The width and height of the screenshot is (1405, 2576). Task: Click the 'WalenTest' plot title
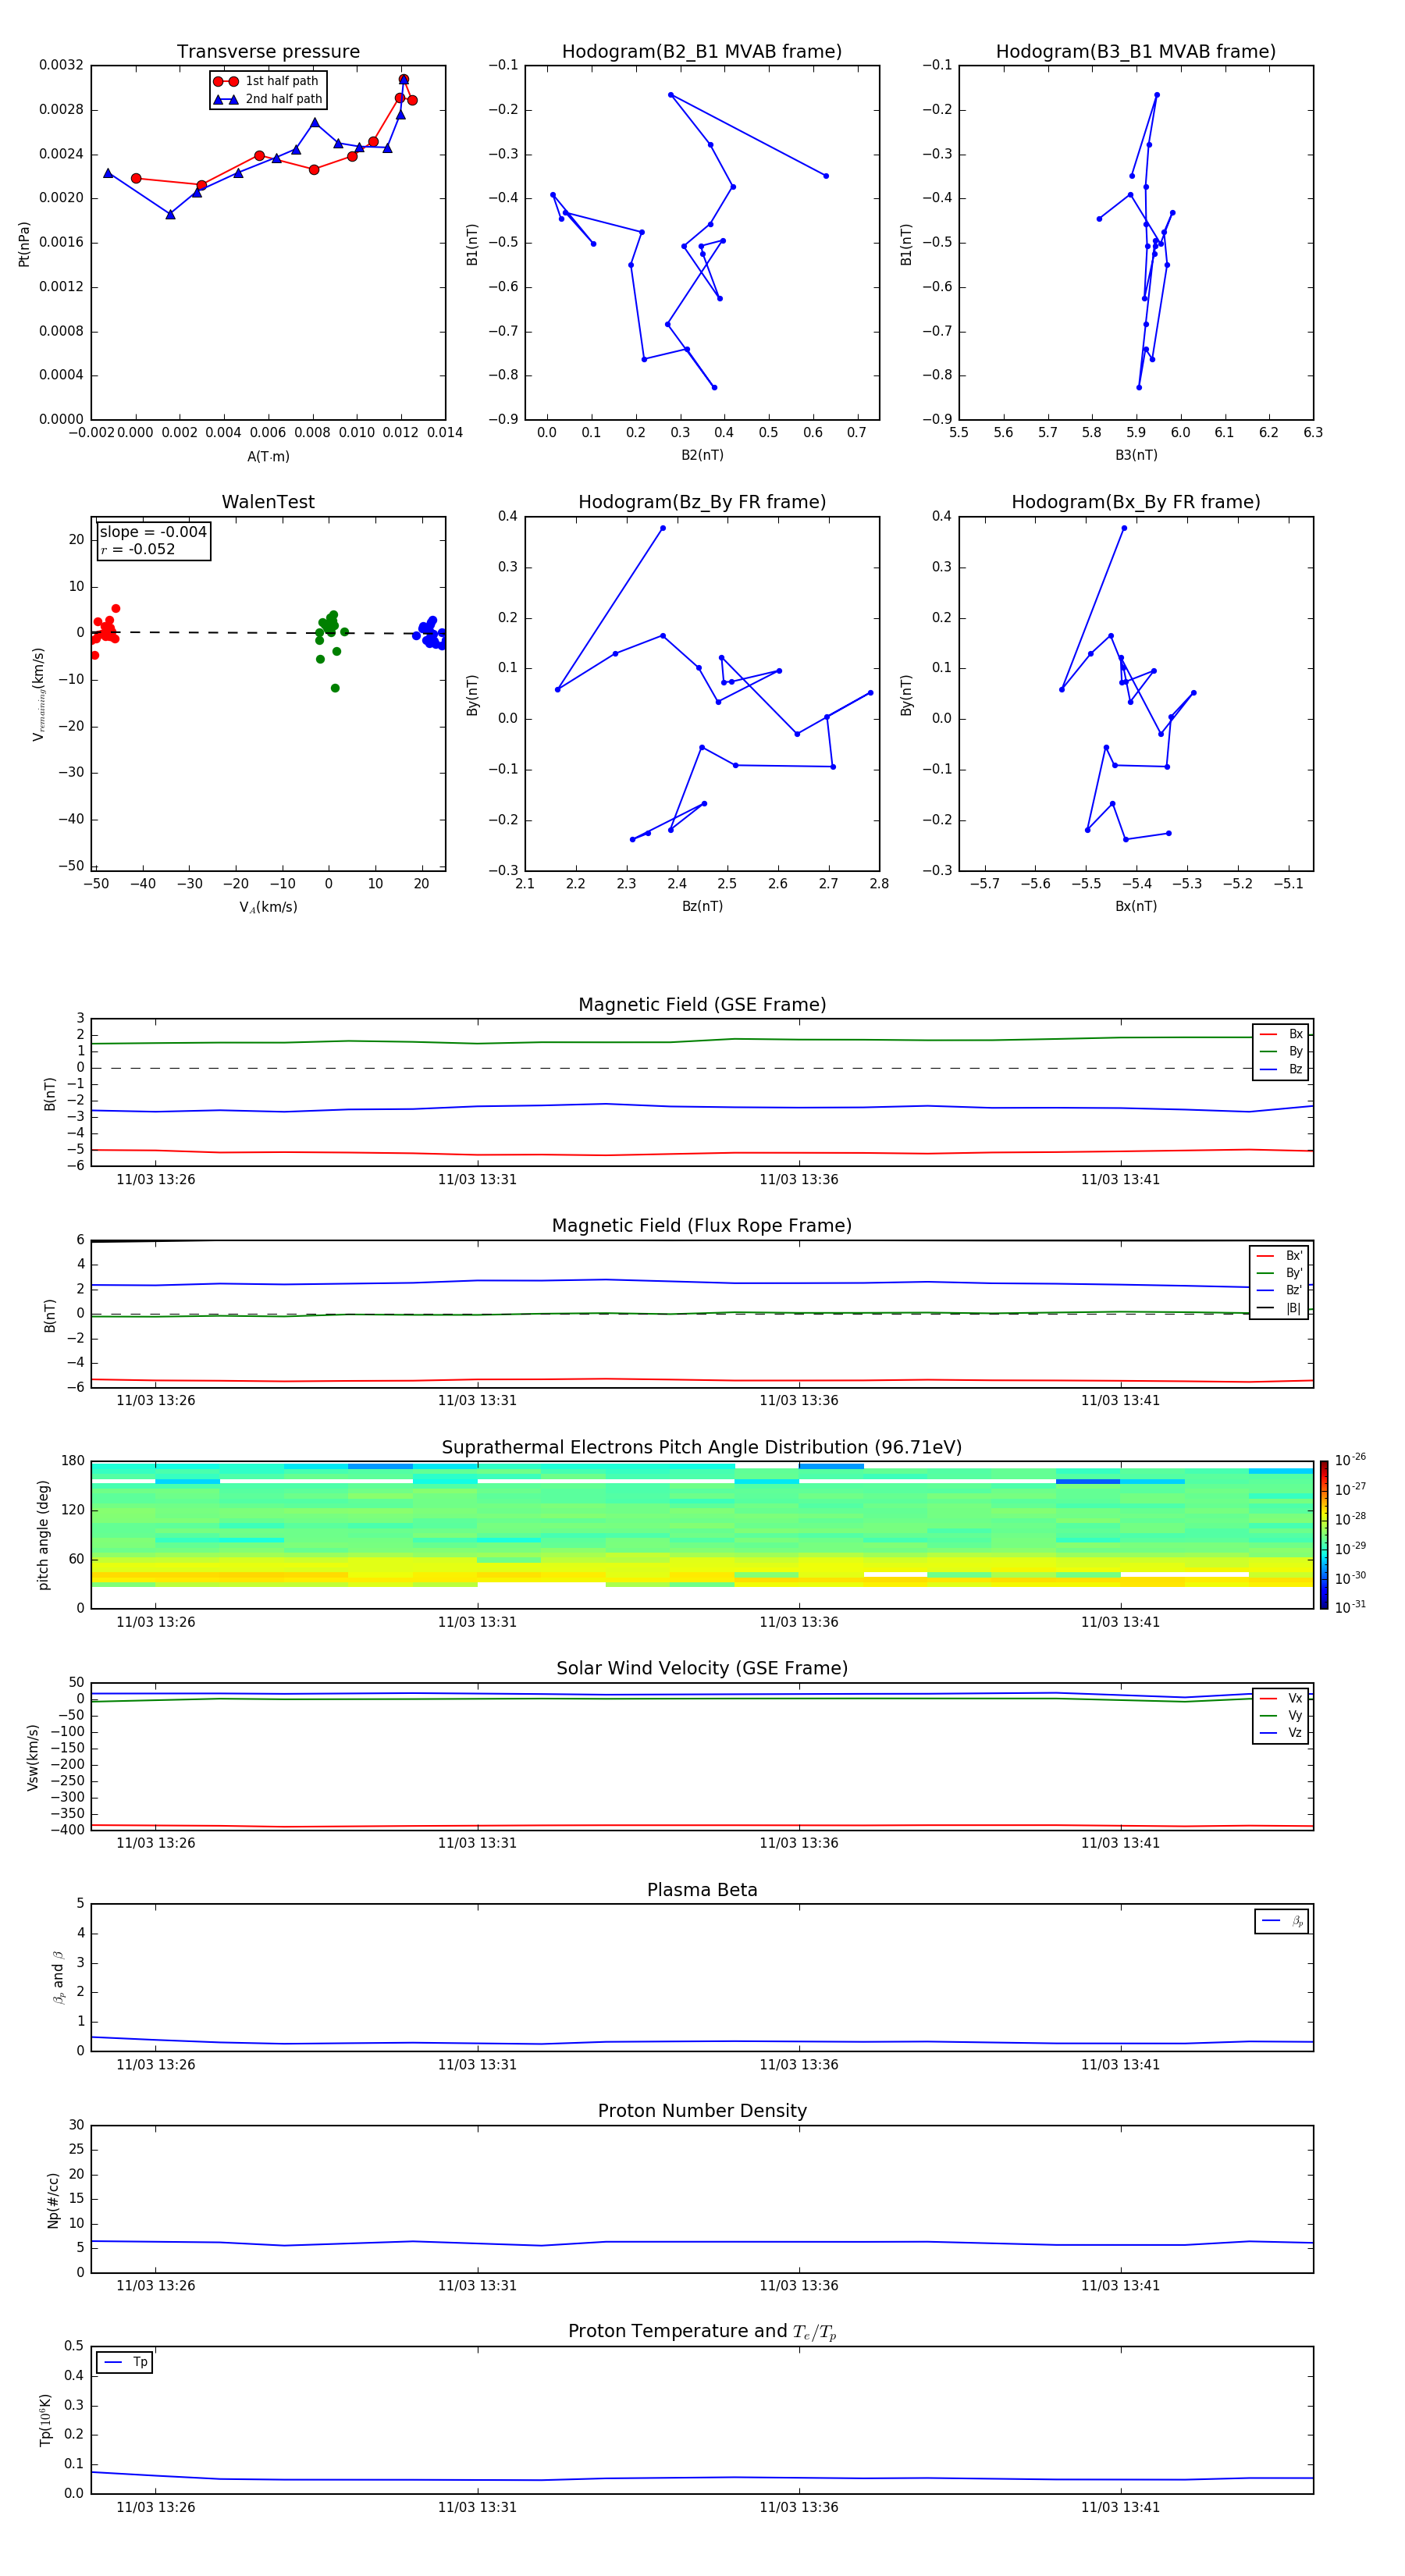click(x=268, y=502)
